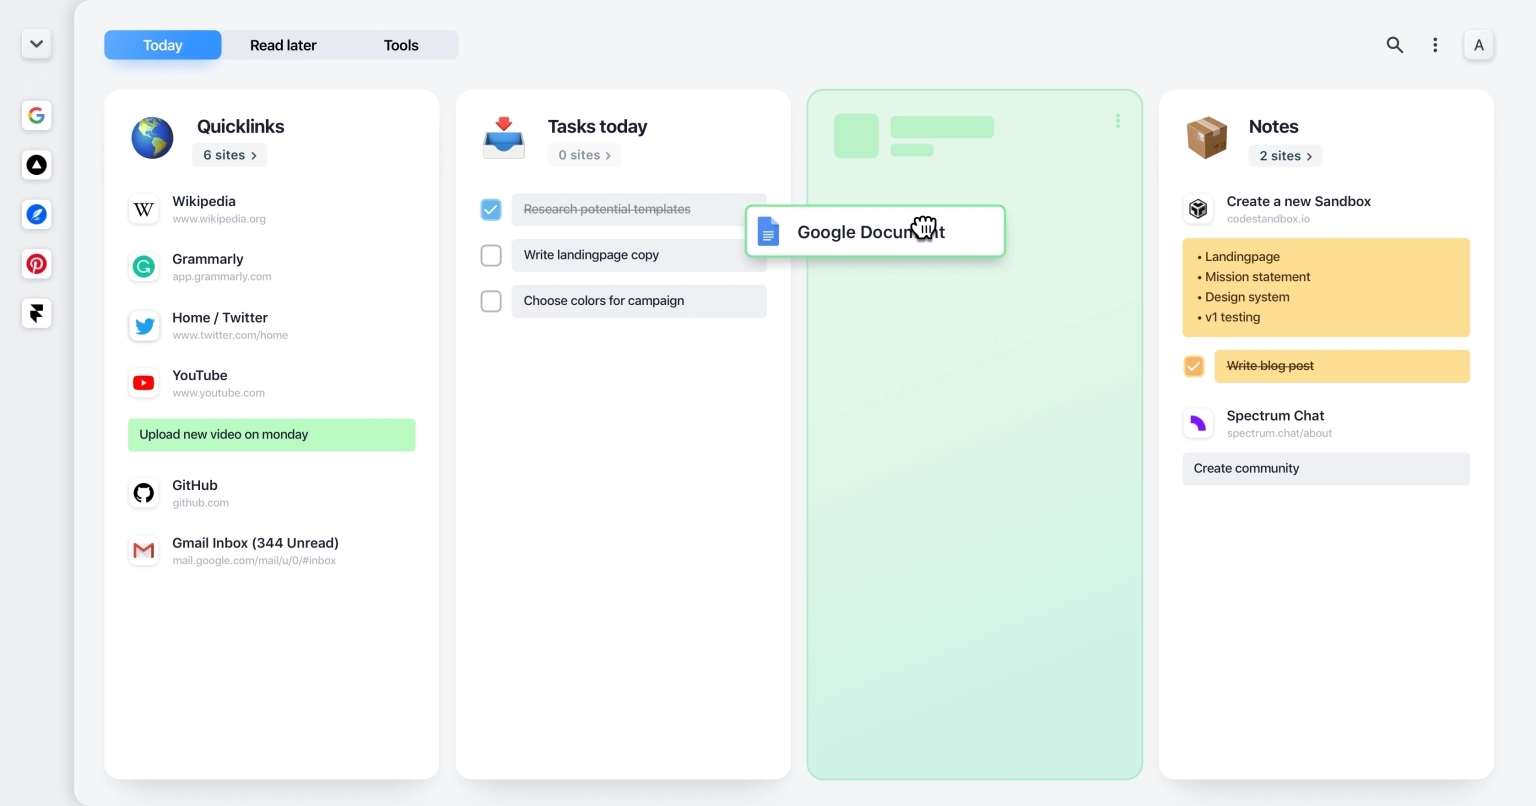Click the Pinterest icon in the sidebar
Image resolution: width=1536 pixels, height=806 pixels.
coord(37,264)
